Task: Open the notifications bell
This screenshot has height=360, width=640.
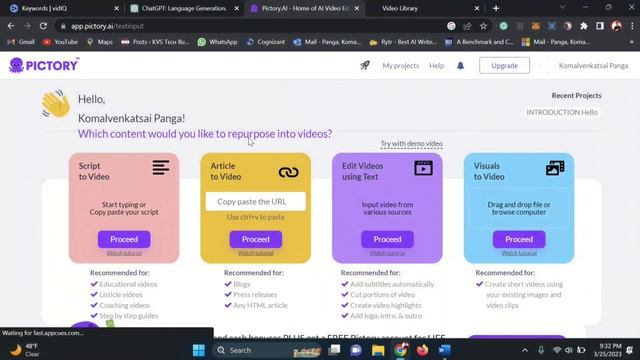Action: click(x=460, y=66)
